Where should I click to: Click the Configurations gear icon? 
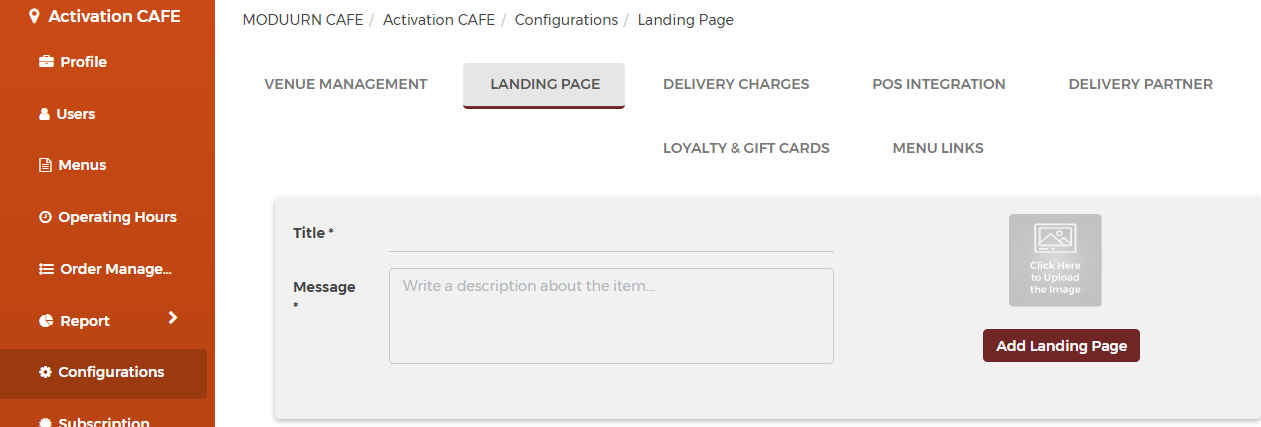(x=45, y=372)
